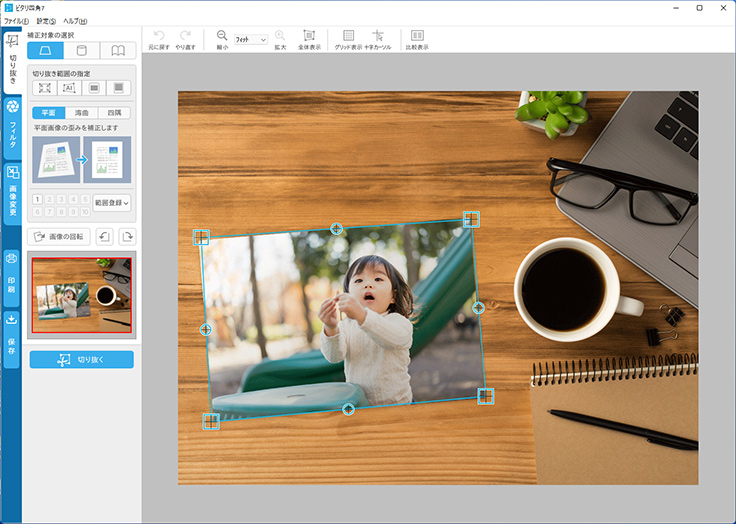
Task: Click the 画像の回転 button
Action: (x=60, y=236)
